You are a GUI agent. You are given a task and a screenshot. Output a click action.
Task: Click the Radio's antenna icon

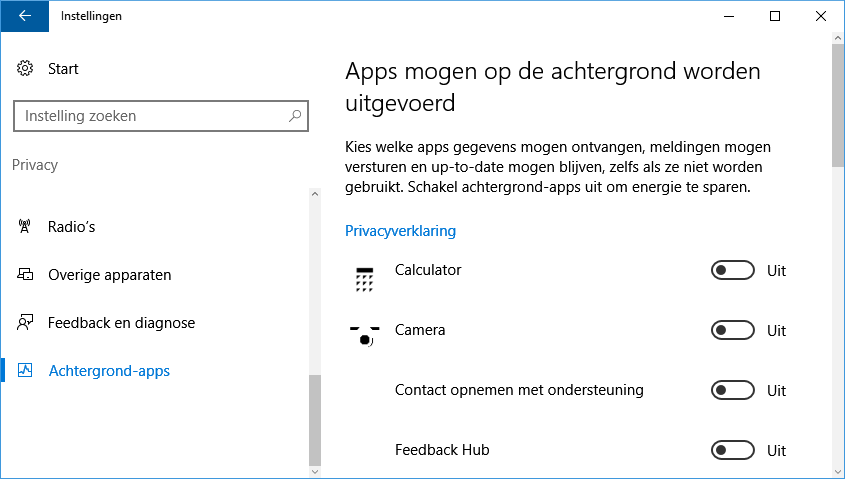26,227
